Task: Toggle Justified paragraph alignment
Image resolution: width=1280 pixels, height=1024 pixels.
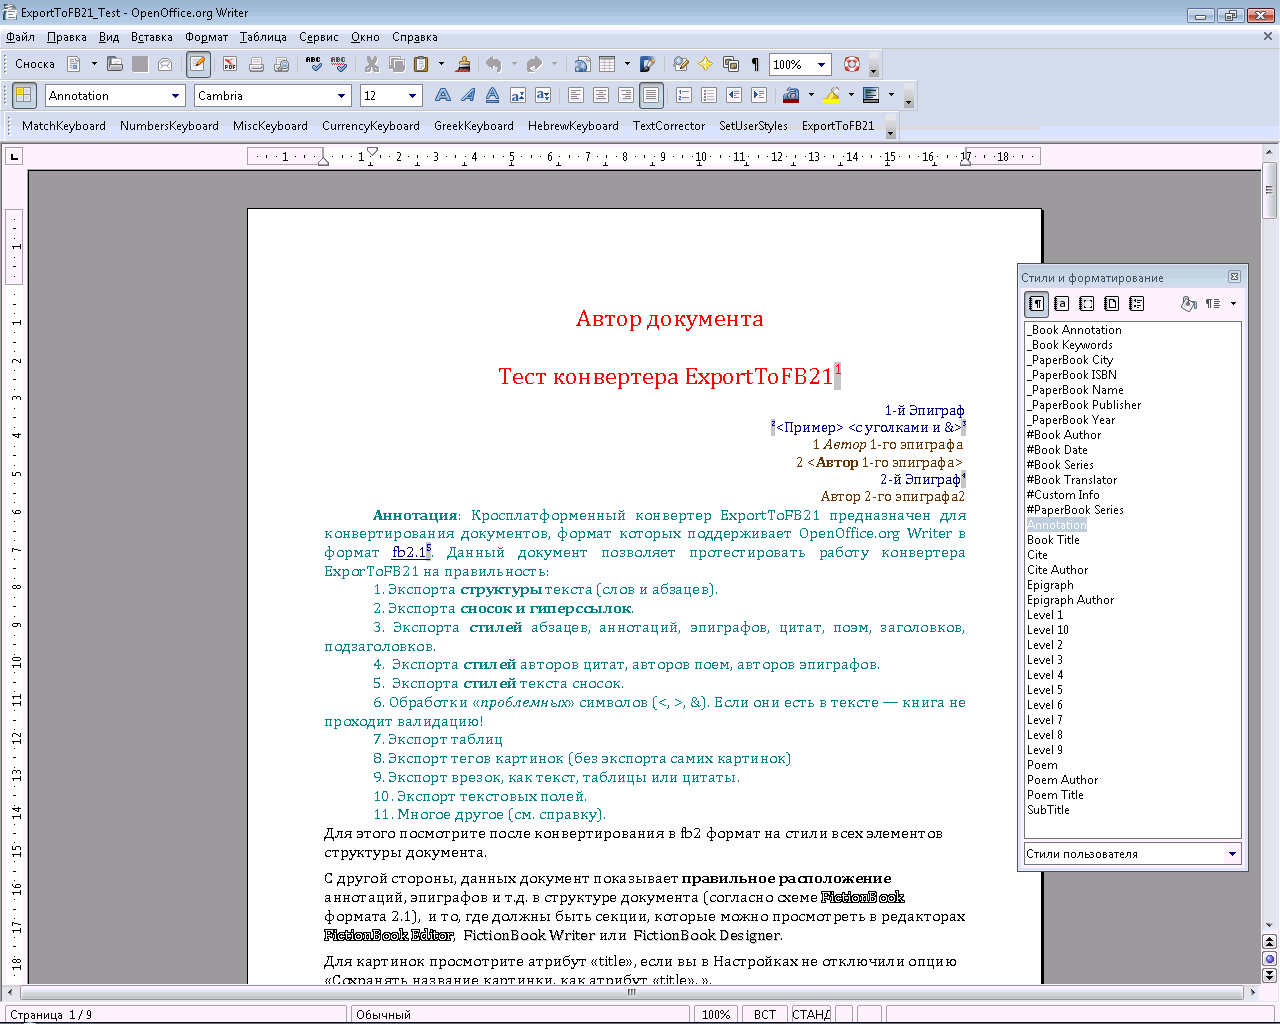Action: tap(651, 95)
